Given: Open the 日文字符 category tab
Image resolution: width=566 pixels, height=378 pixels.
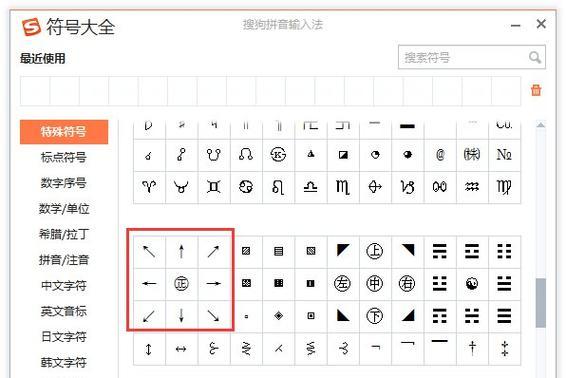Looking at the screenshot, I should pos(64,337).
